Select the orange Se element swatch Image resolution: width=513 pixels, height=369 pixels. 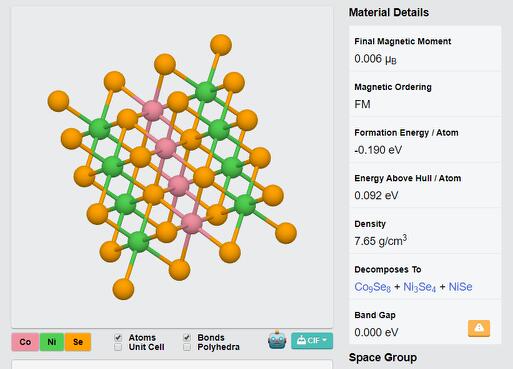(x=78, y=342)
